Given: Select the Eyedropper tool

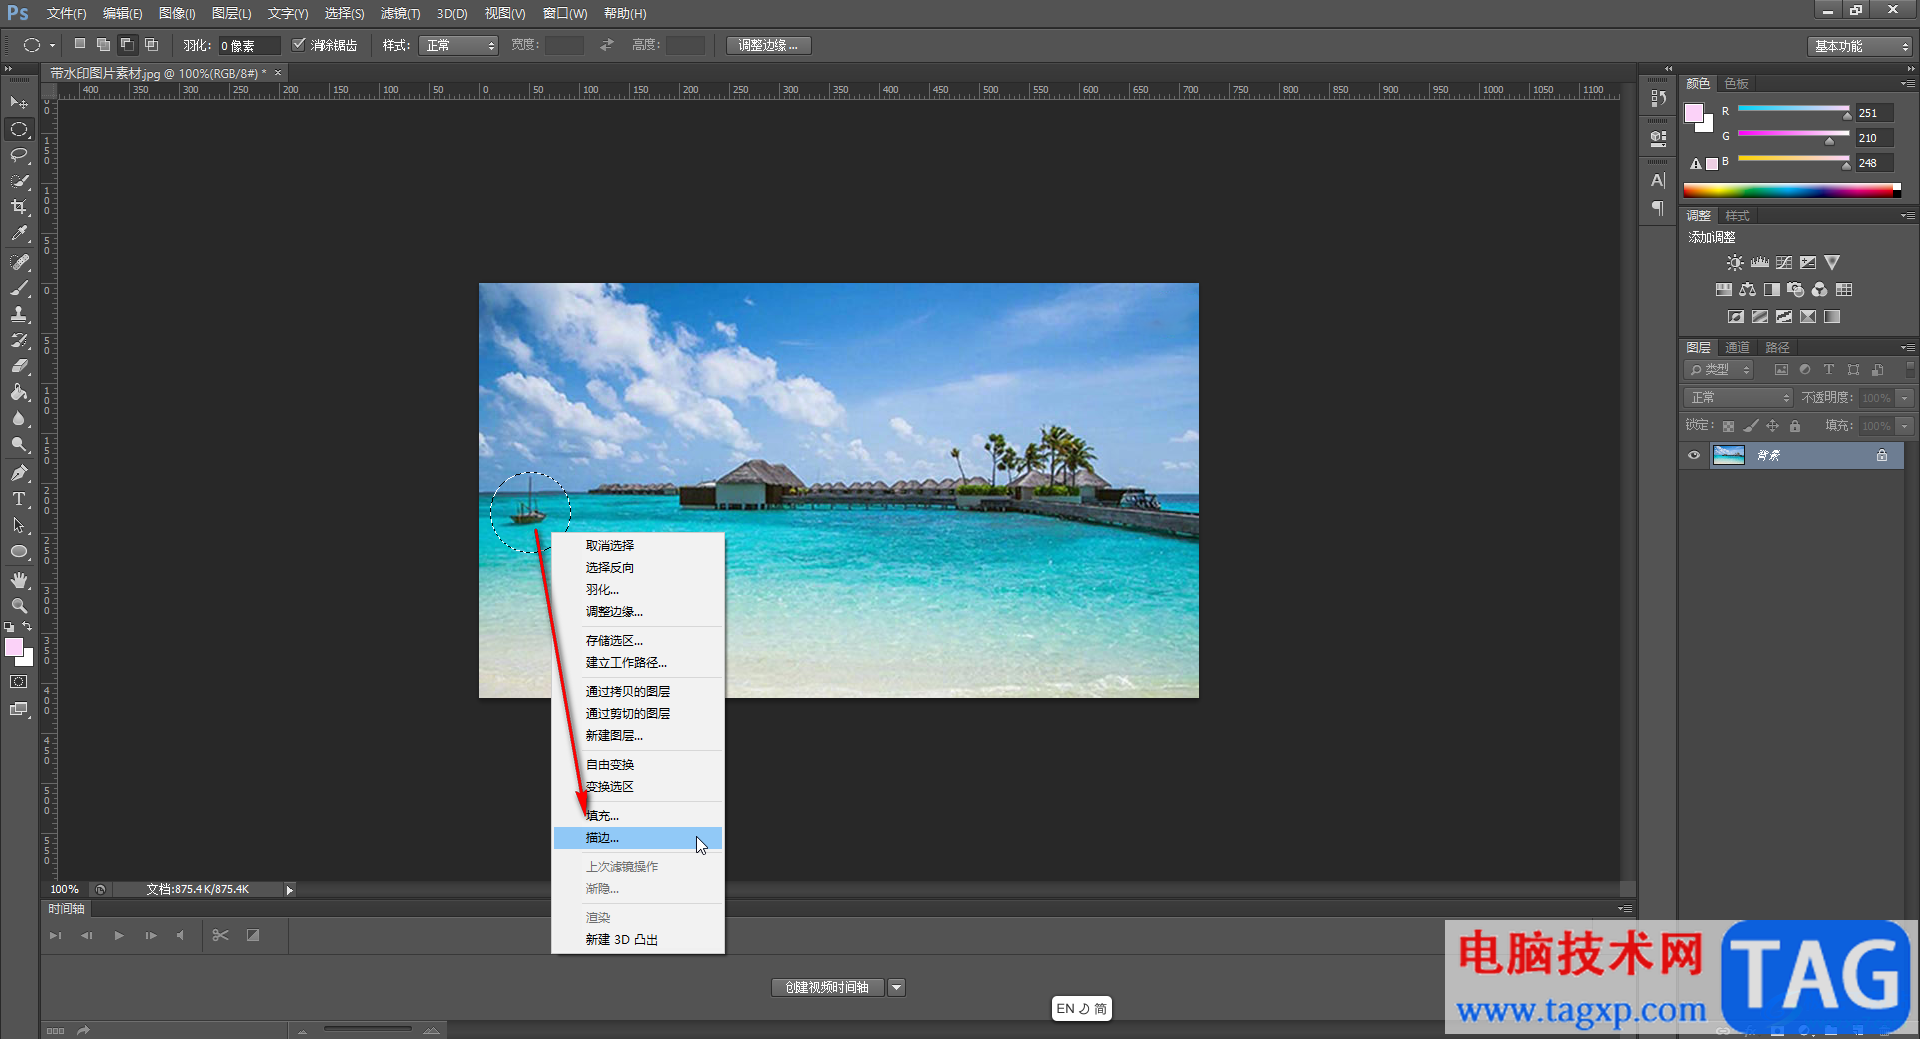Looking at the screenshot, I should point(19,234).
